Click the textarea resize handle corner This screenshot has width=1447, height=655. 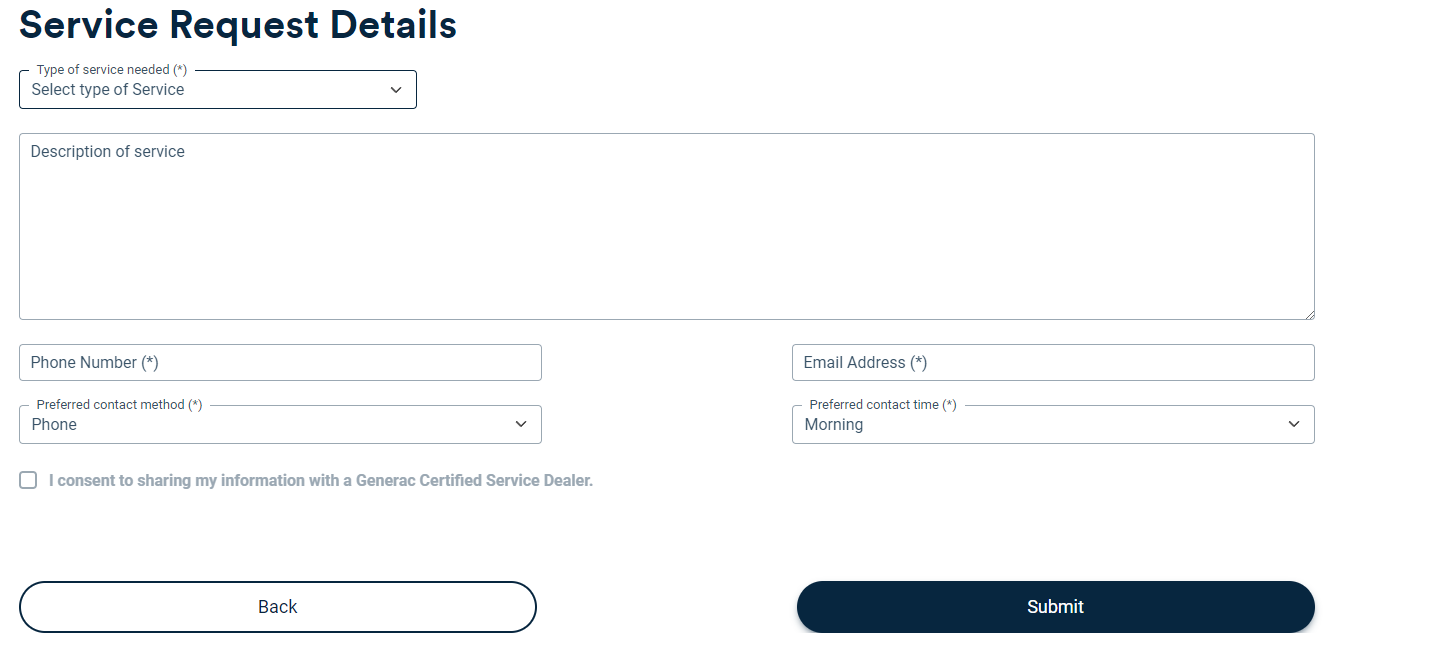1310,314
